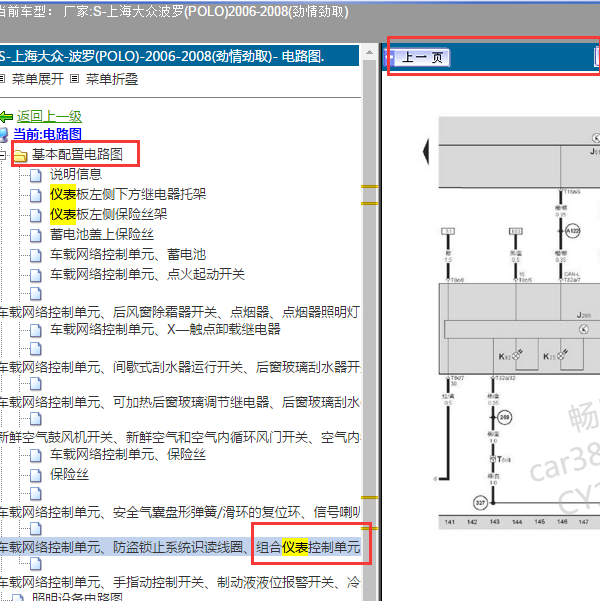Click page icon above 可加热后窗玻璃调节继电器 entry

[x=36, y=384]
